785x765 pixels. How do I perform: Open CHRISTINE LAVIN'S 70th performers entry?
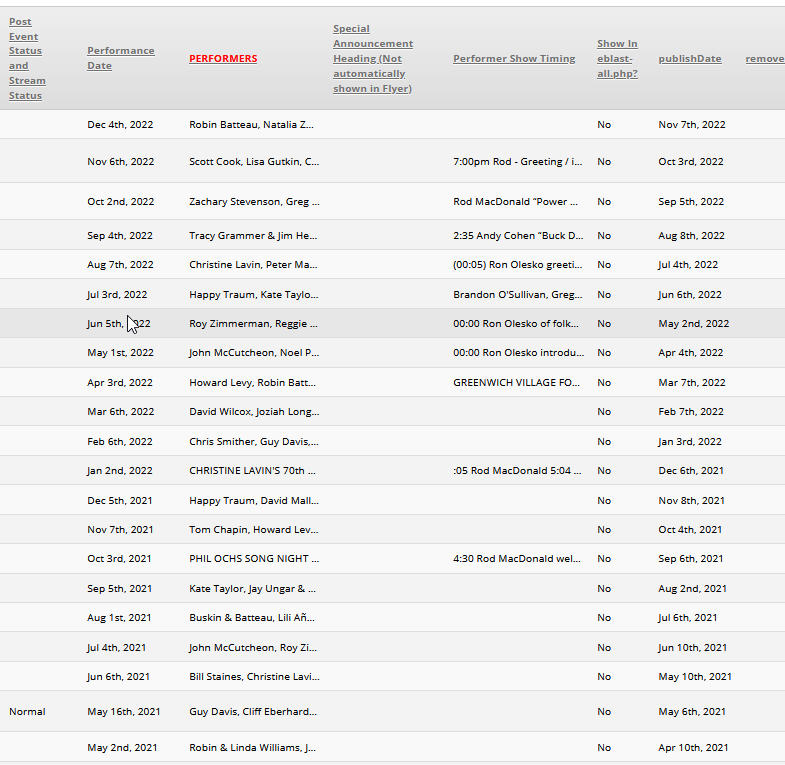click(252, 471)
